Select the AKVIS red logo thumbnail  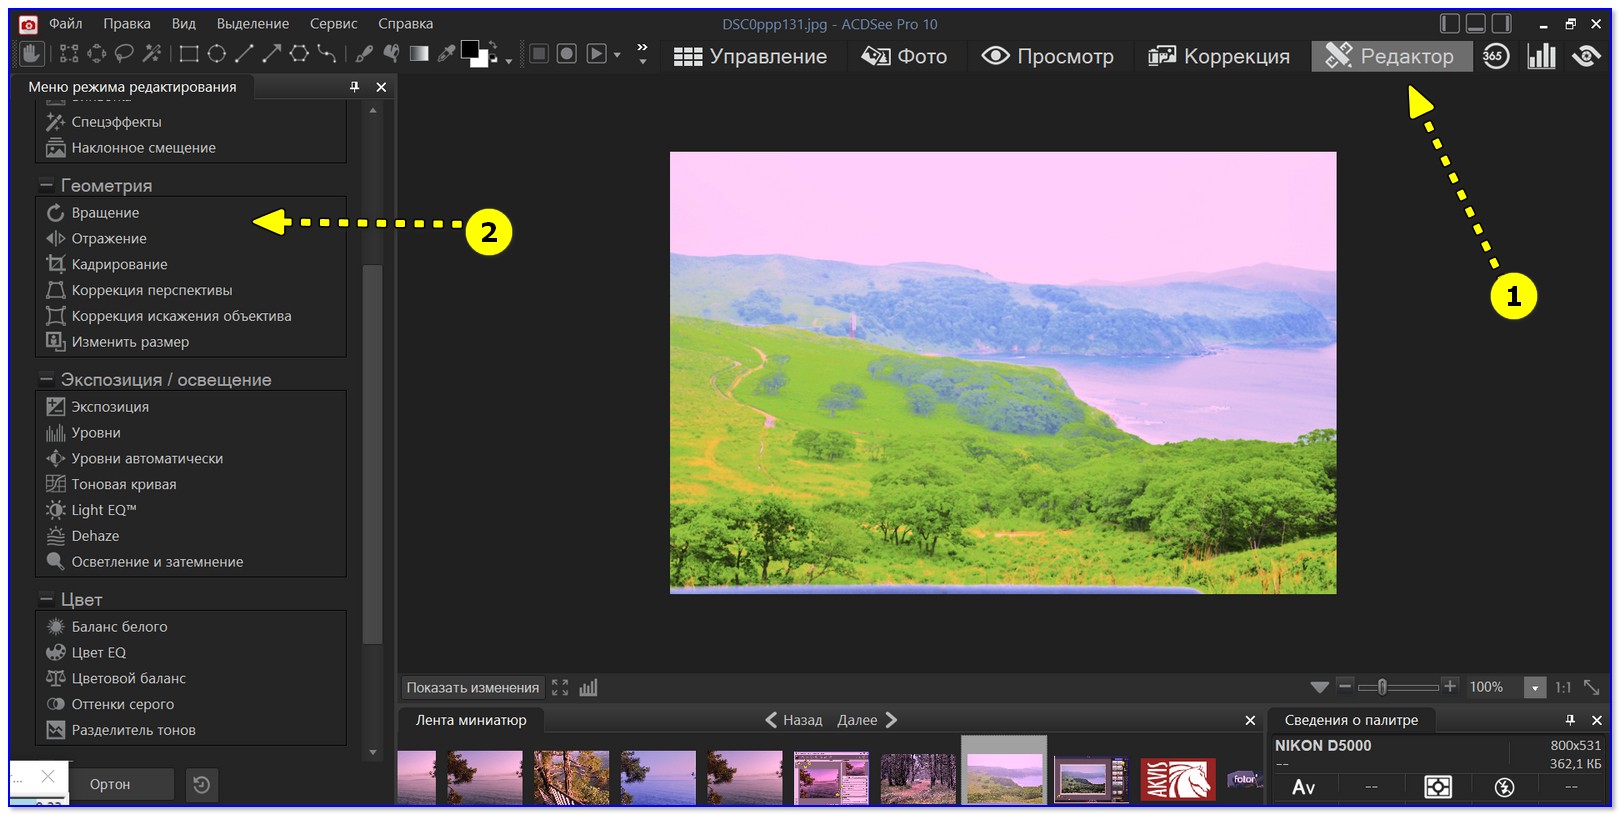(1179, 779)
